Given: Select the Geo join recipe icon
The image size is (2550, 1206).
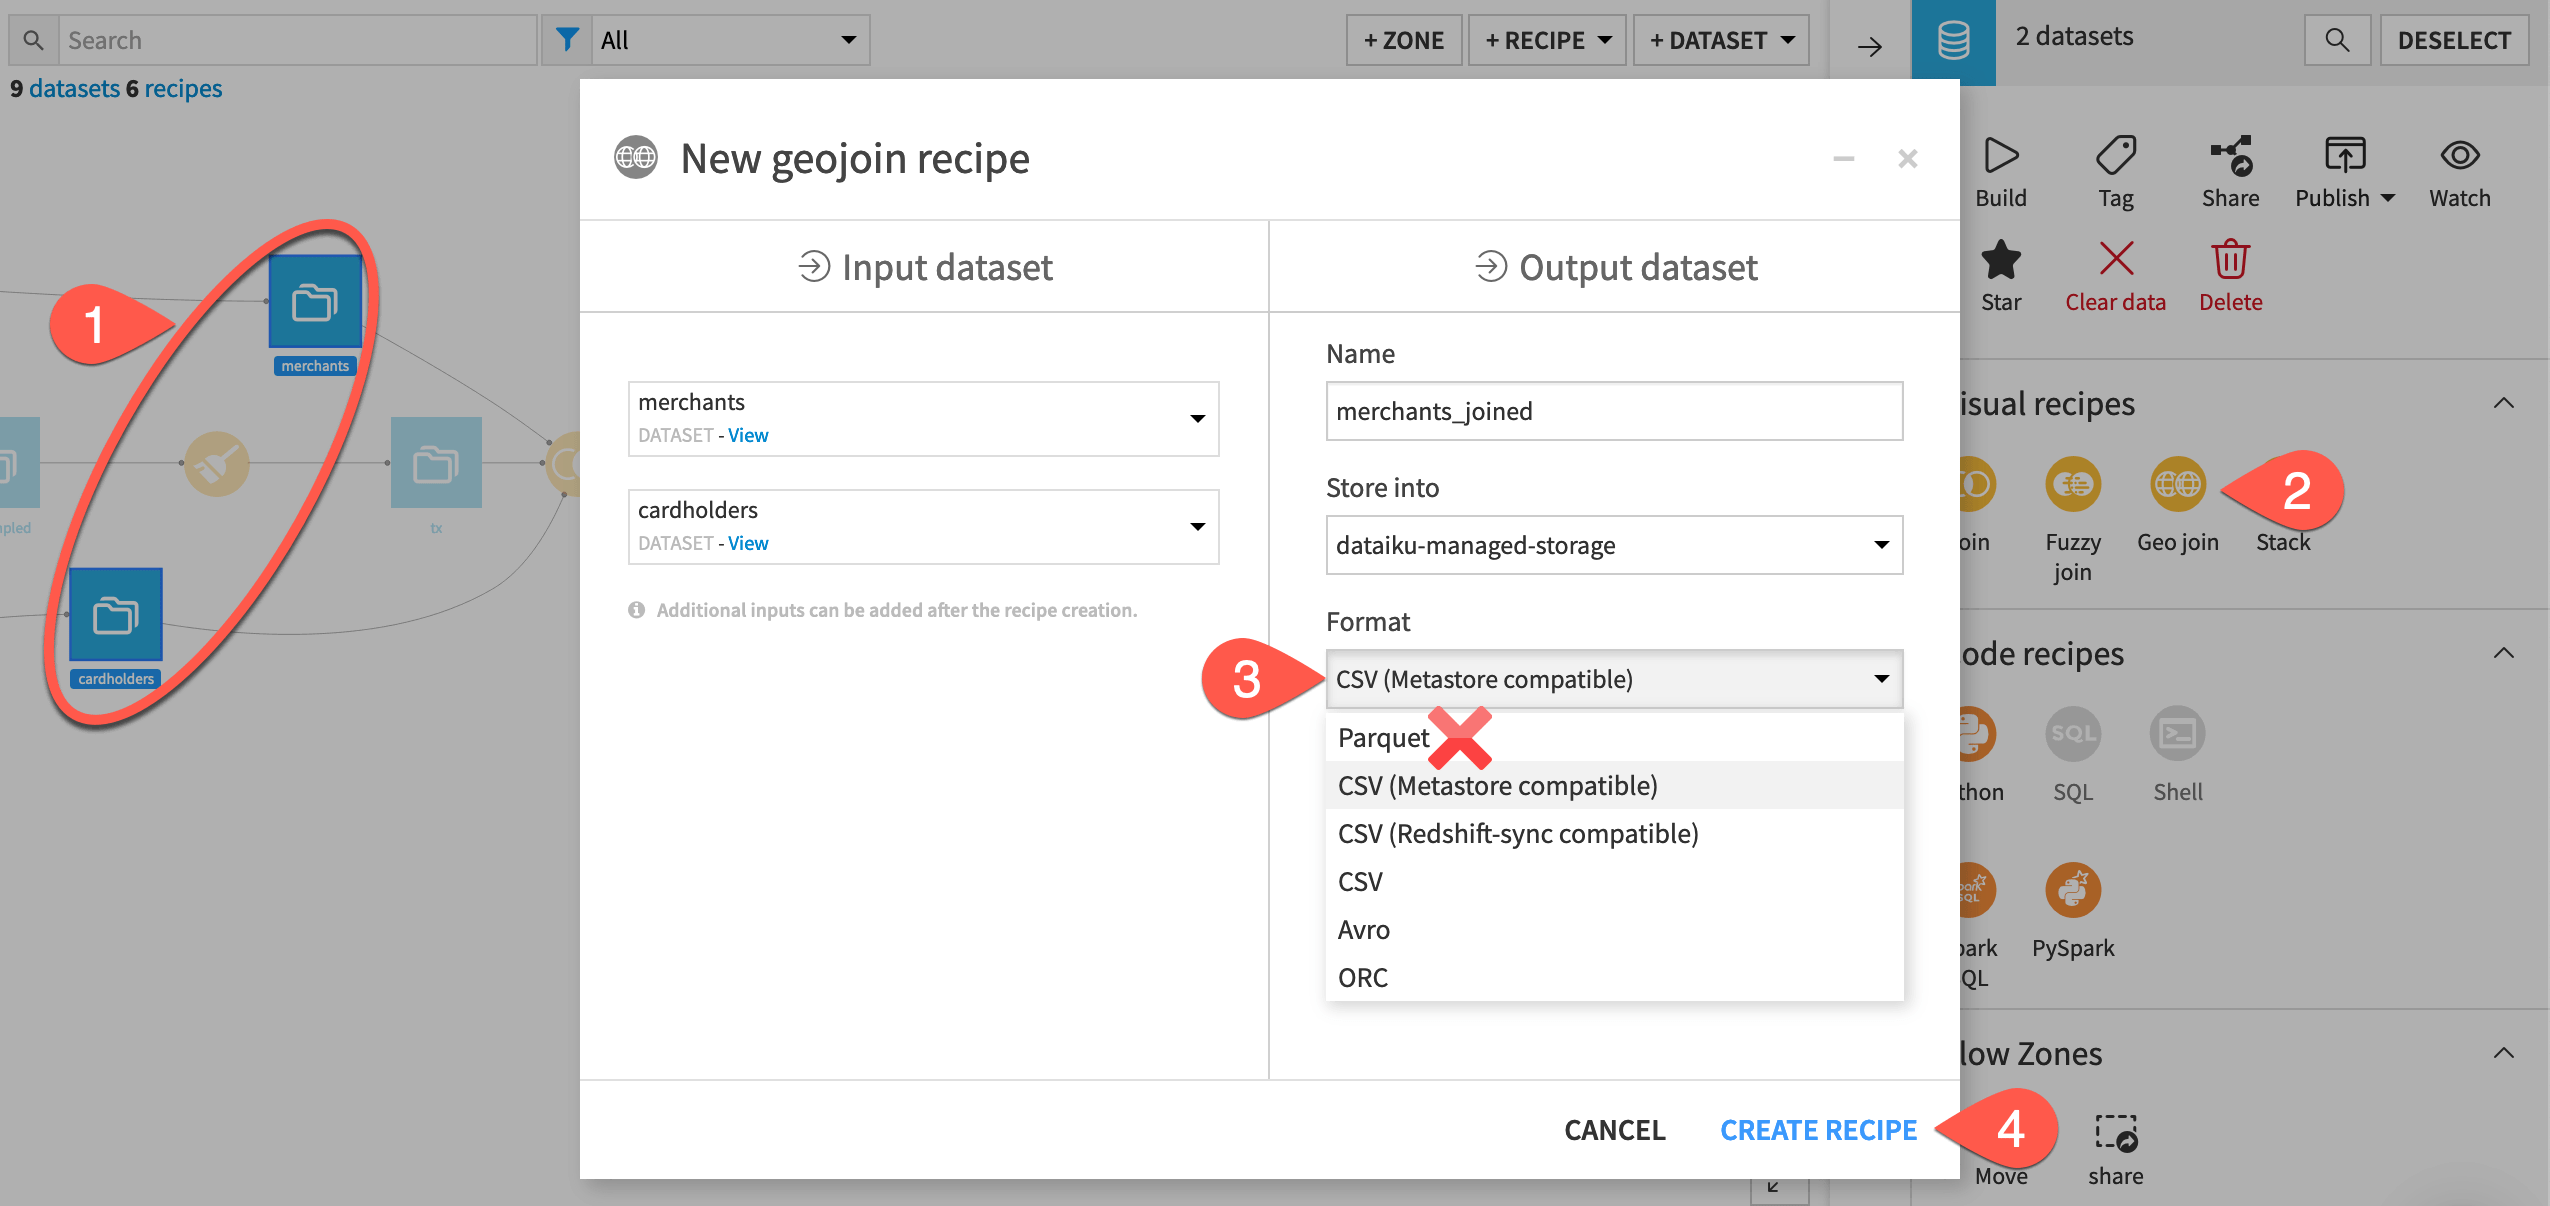Looking at the screenshot, I should (x=2178, y=484).
